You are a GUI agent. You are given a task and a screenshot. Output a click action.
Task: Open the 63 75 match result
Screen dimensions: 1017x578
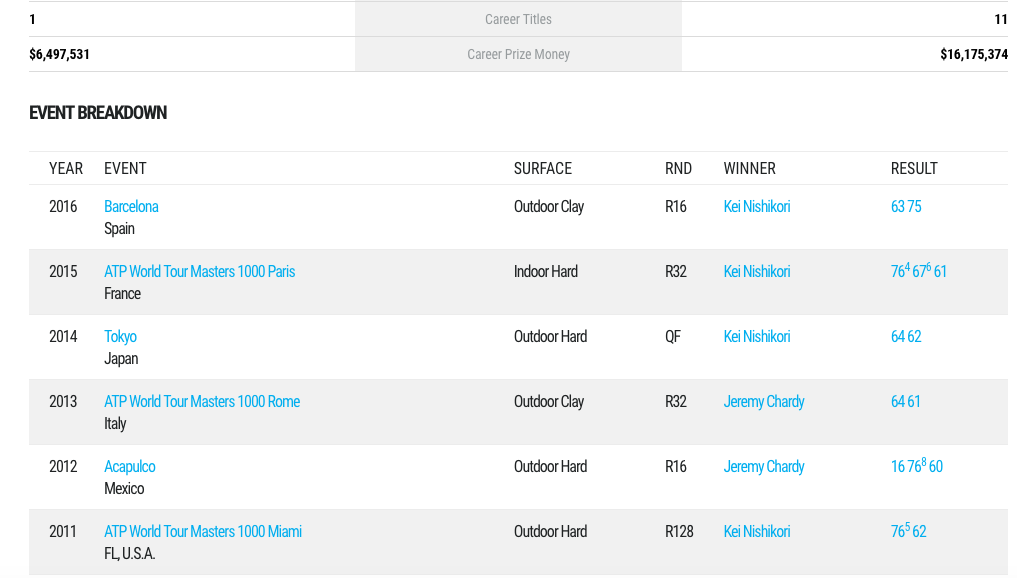pyautogui.click(x=905, y=206)
